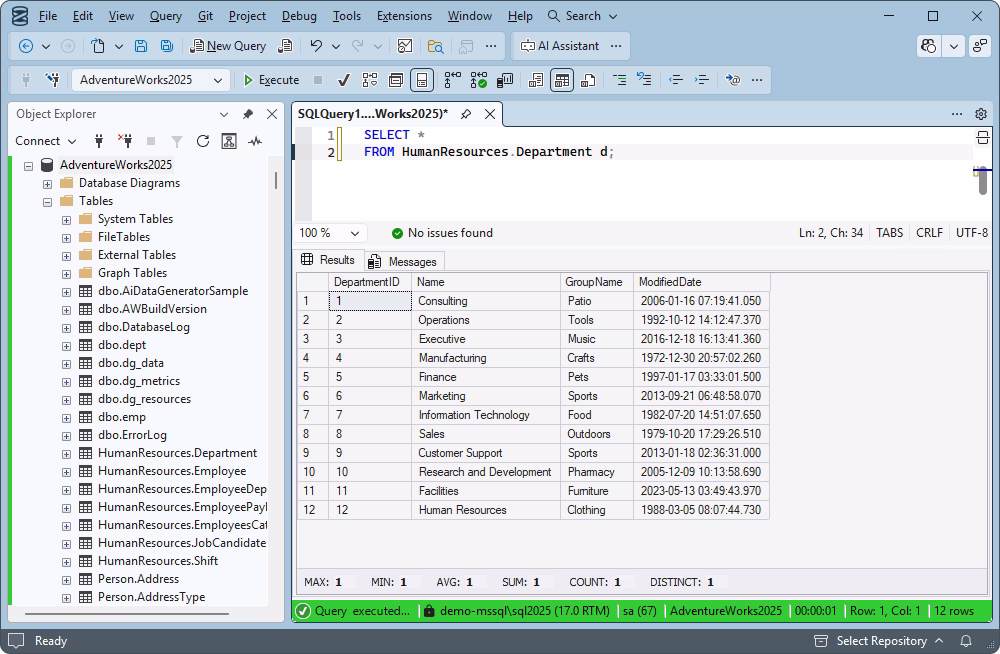Open the AI Assistant
The height and width of the screenshot is (654, 1000).
(x=560, y=46)
